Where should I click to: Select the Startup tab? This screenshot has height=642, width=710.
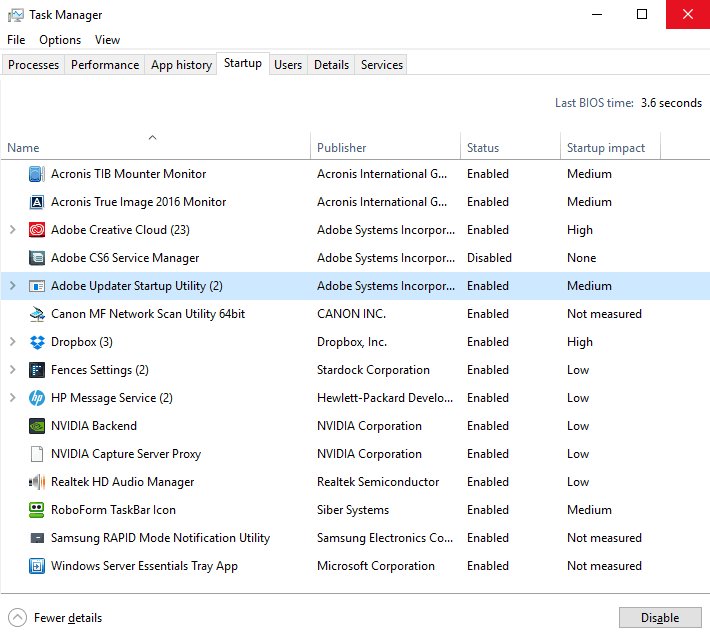click(243, 63)
